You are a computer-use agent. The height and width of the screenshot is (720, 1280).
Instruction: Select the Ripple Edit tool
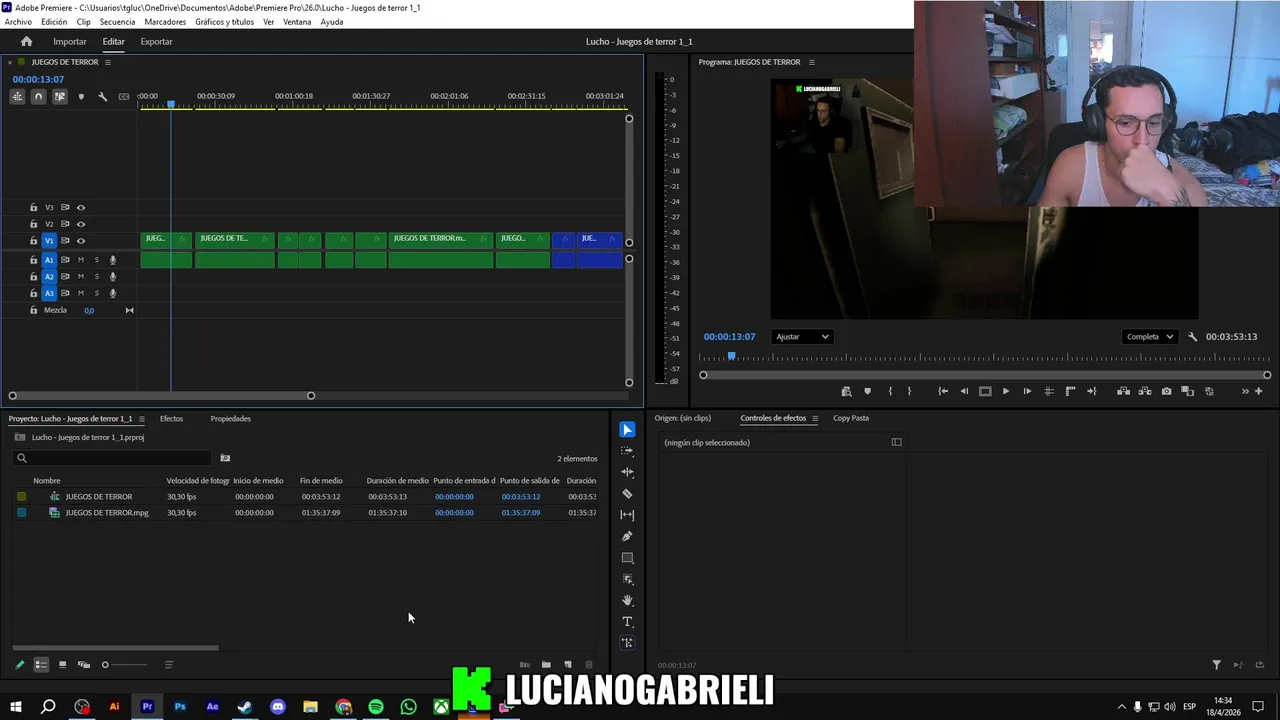pyautogui.click(x=627, y=472)
